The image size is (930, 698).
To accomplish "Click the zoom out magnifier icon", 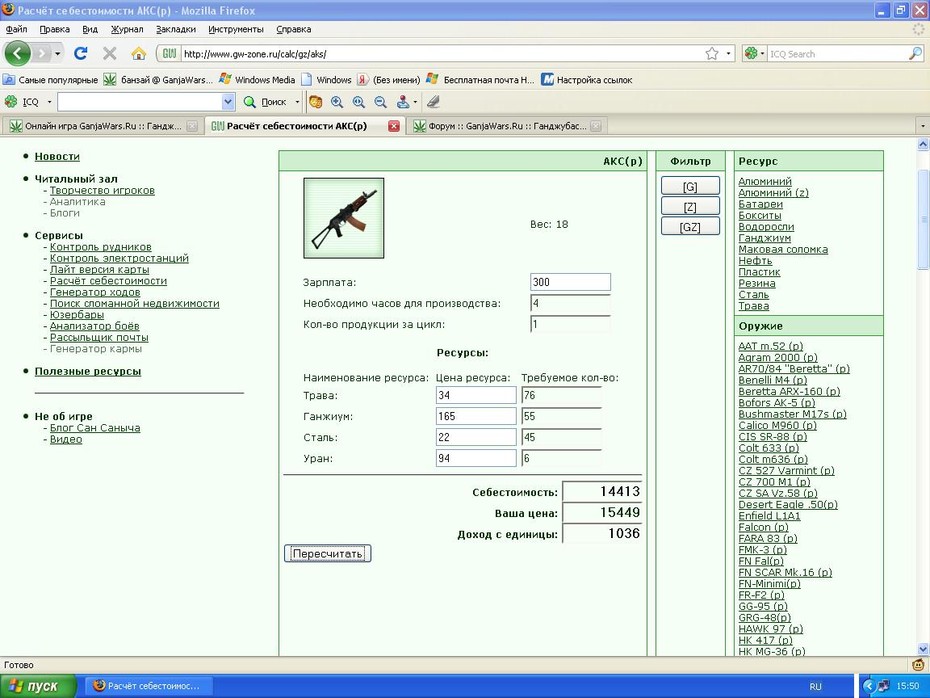I will click(381, 102).
